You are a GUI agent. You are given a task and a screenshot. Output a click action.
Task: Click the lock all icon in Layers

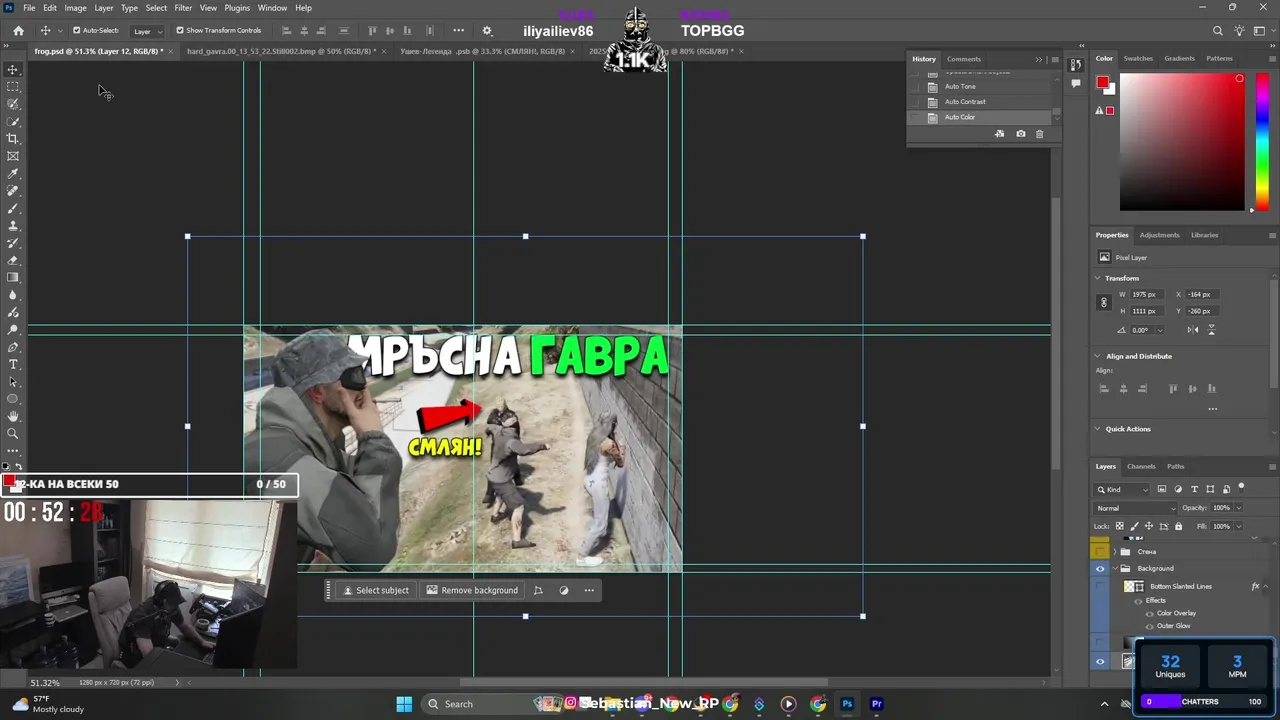(x=1178, y=526)
